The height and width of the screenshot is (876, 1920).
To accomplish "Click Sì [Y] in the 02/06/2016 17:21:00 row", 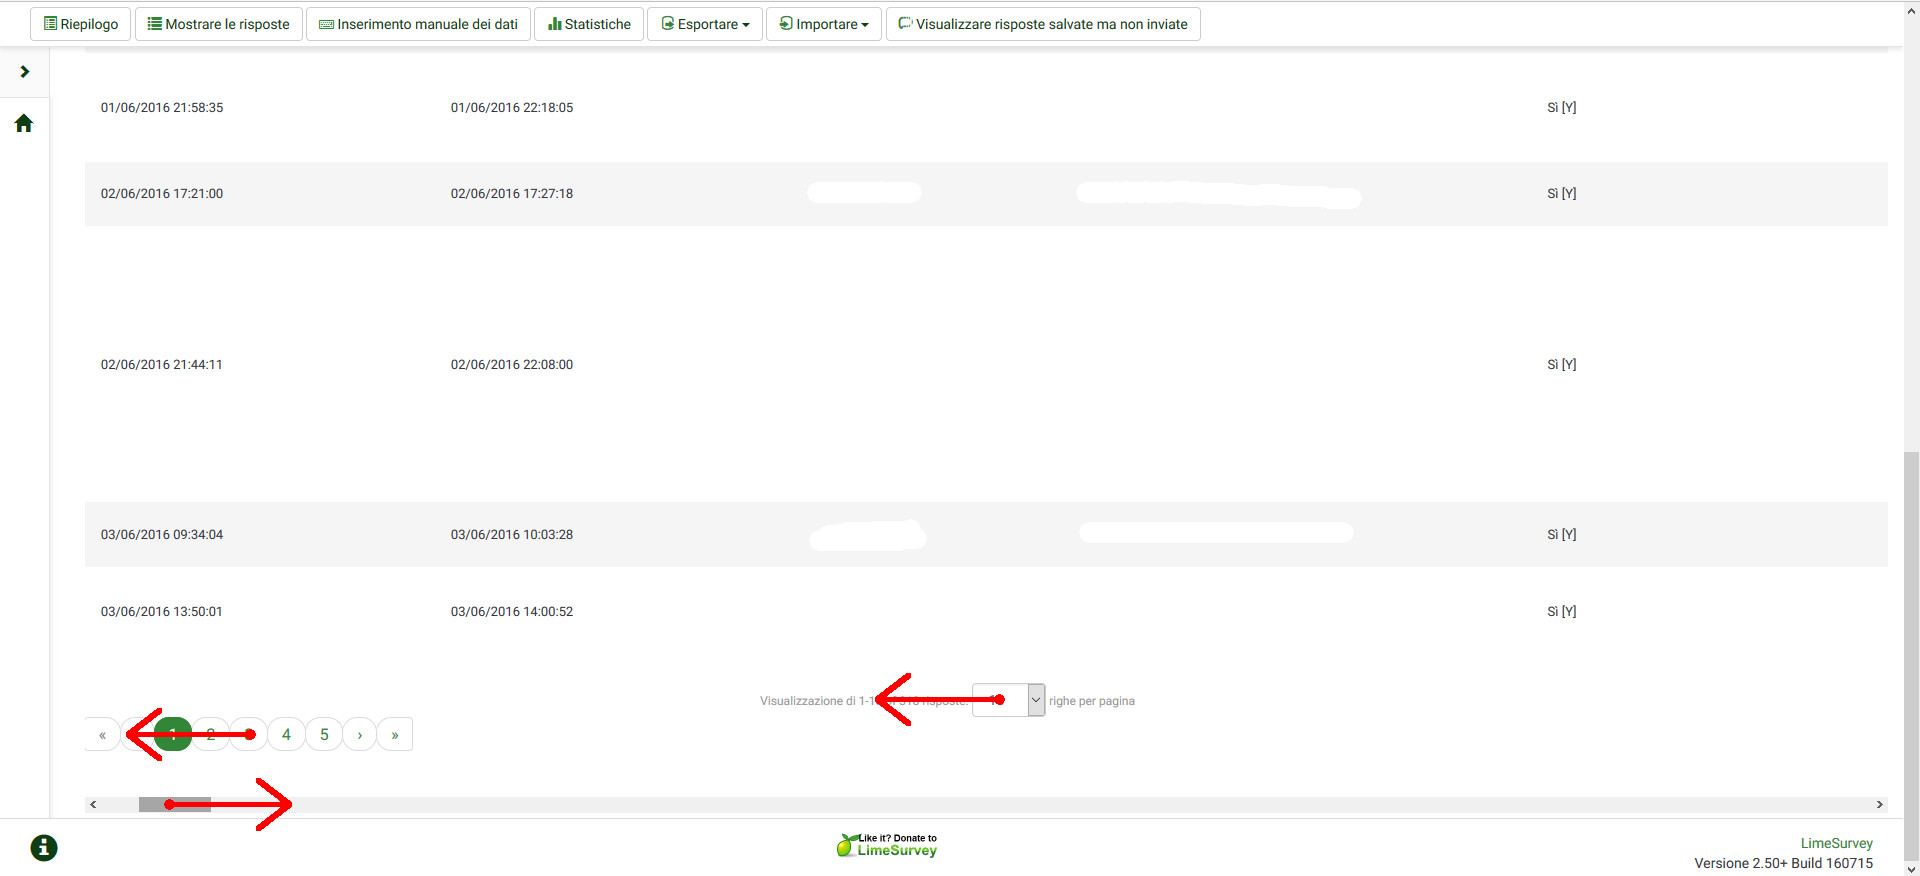I will [x=1561, y=194].
